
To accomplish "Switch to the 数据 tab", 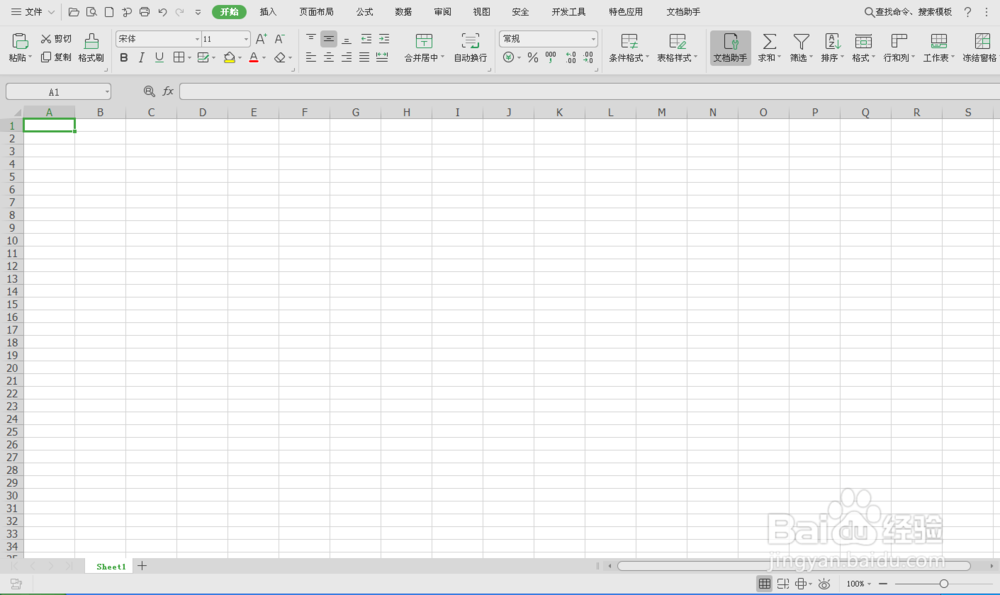I will point(403,12).
